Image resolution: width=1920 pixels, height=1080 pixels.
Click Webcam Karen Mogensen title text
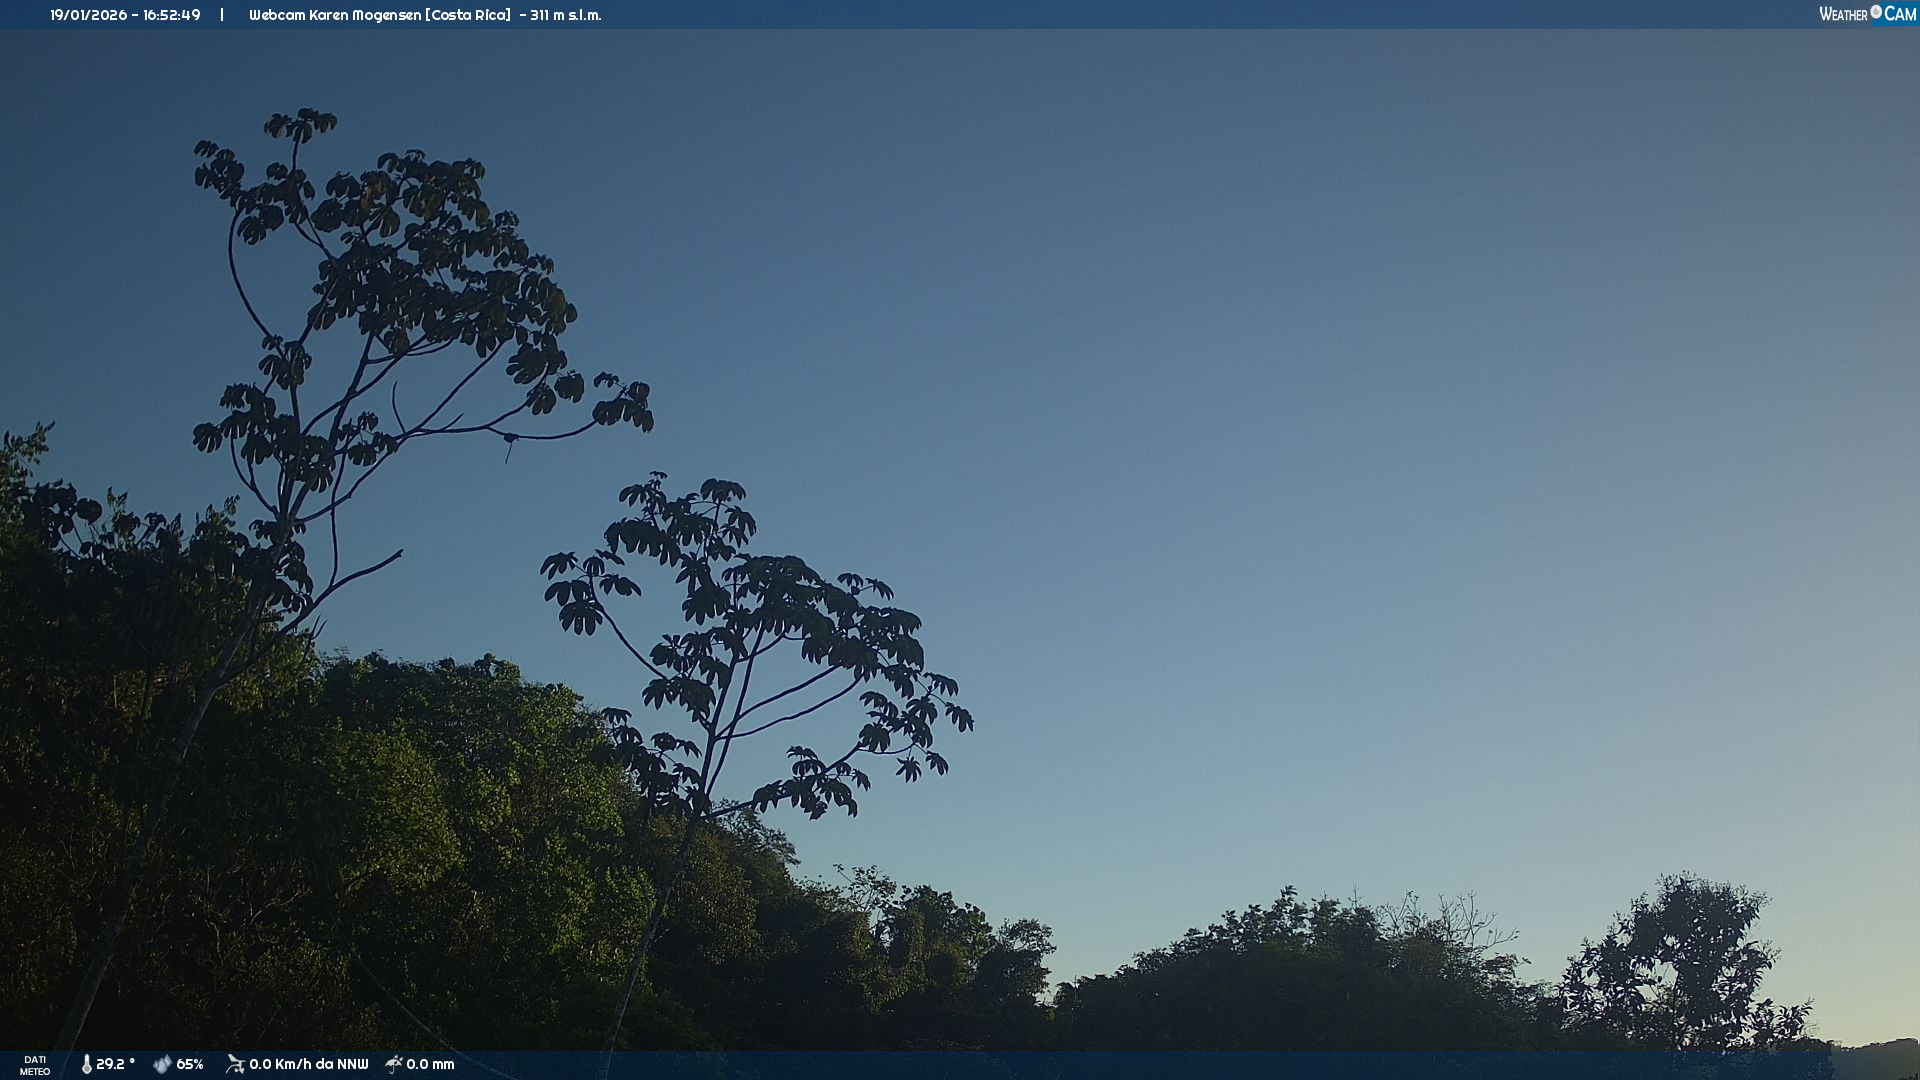(334, 15)
